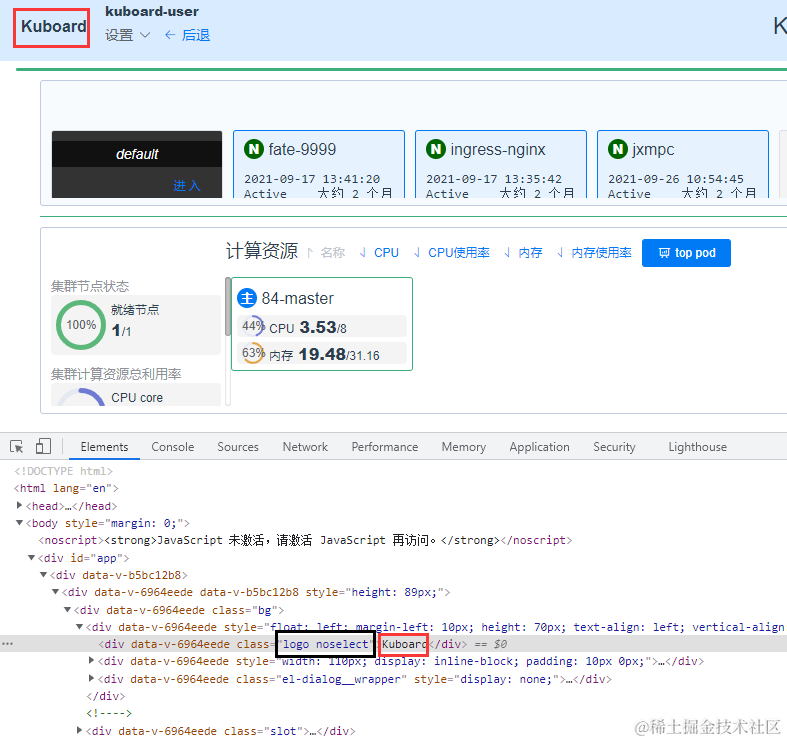This screenshot has width=787, height=742.
Task: Click the top pod button
Action: 686,253
